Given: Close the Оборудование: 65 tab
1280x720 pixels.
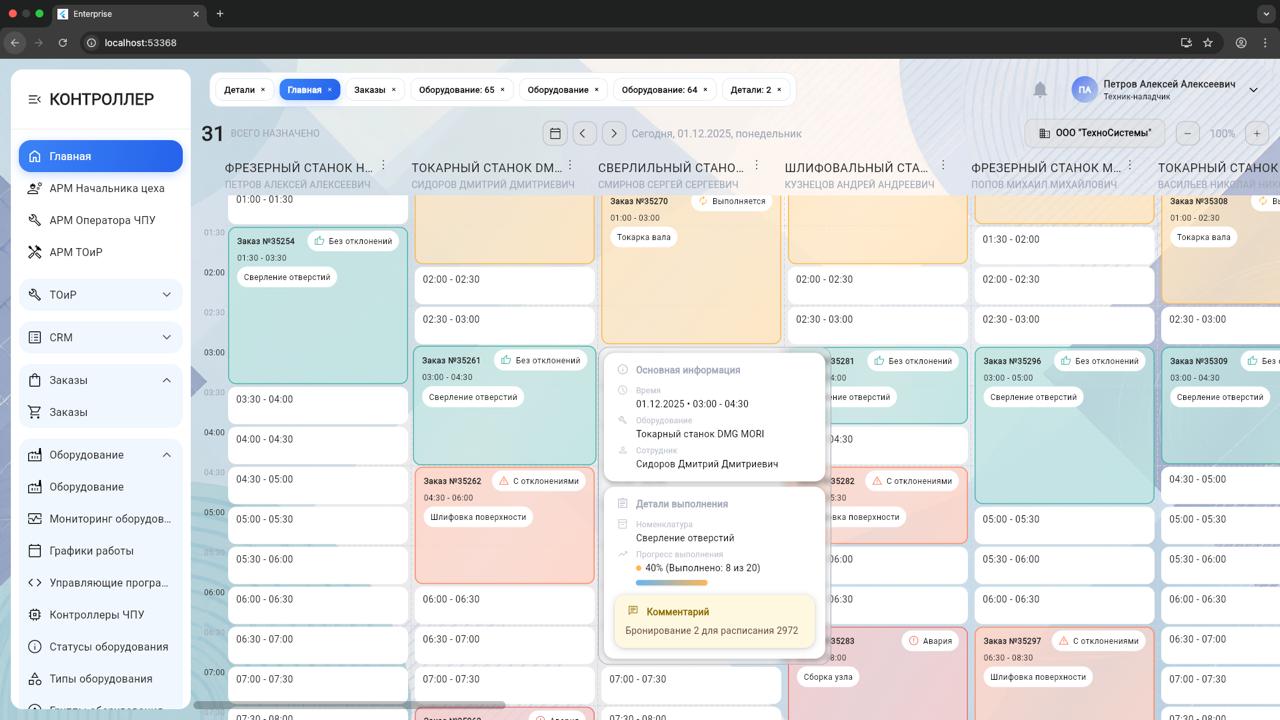Looking at the screenshot, I should pyautogui.click(x=502, y=90).
